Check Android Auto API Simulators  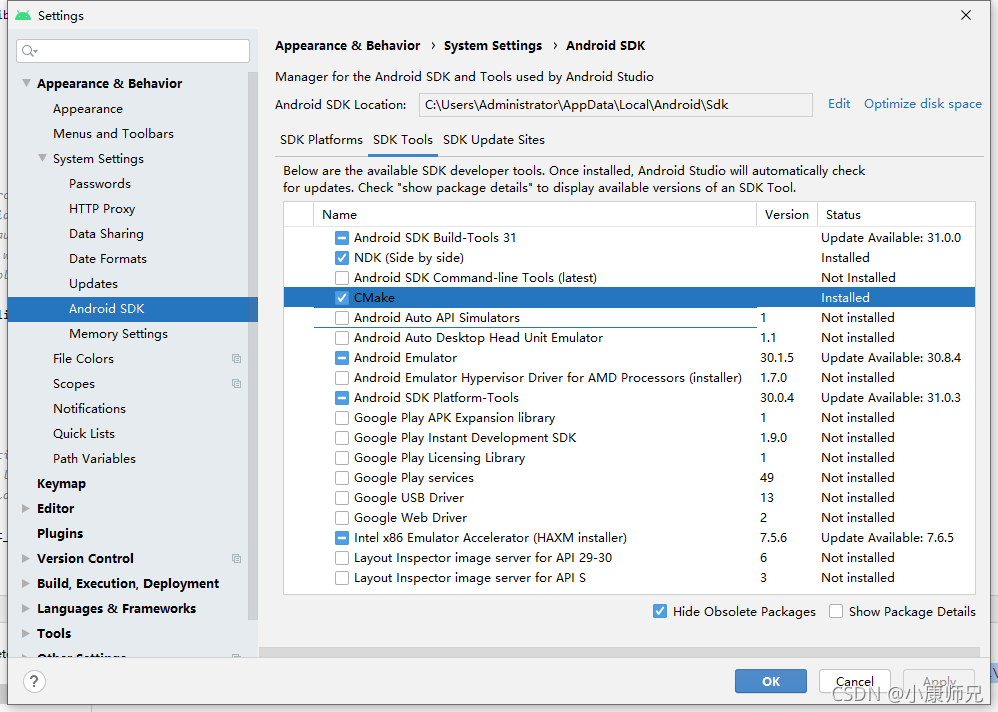click(342, 318)
